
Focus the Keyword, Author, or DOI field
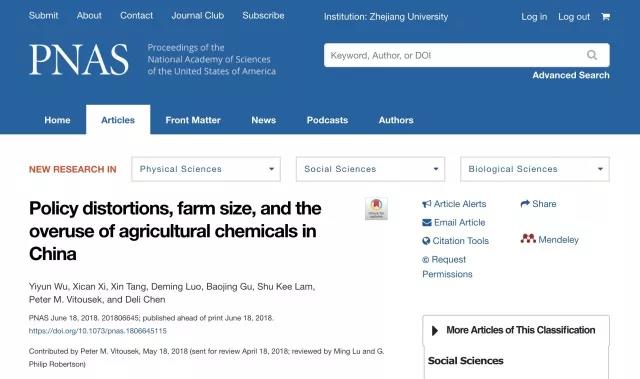click(467, 55)
